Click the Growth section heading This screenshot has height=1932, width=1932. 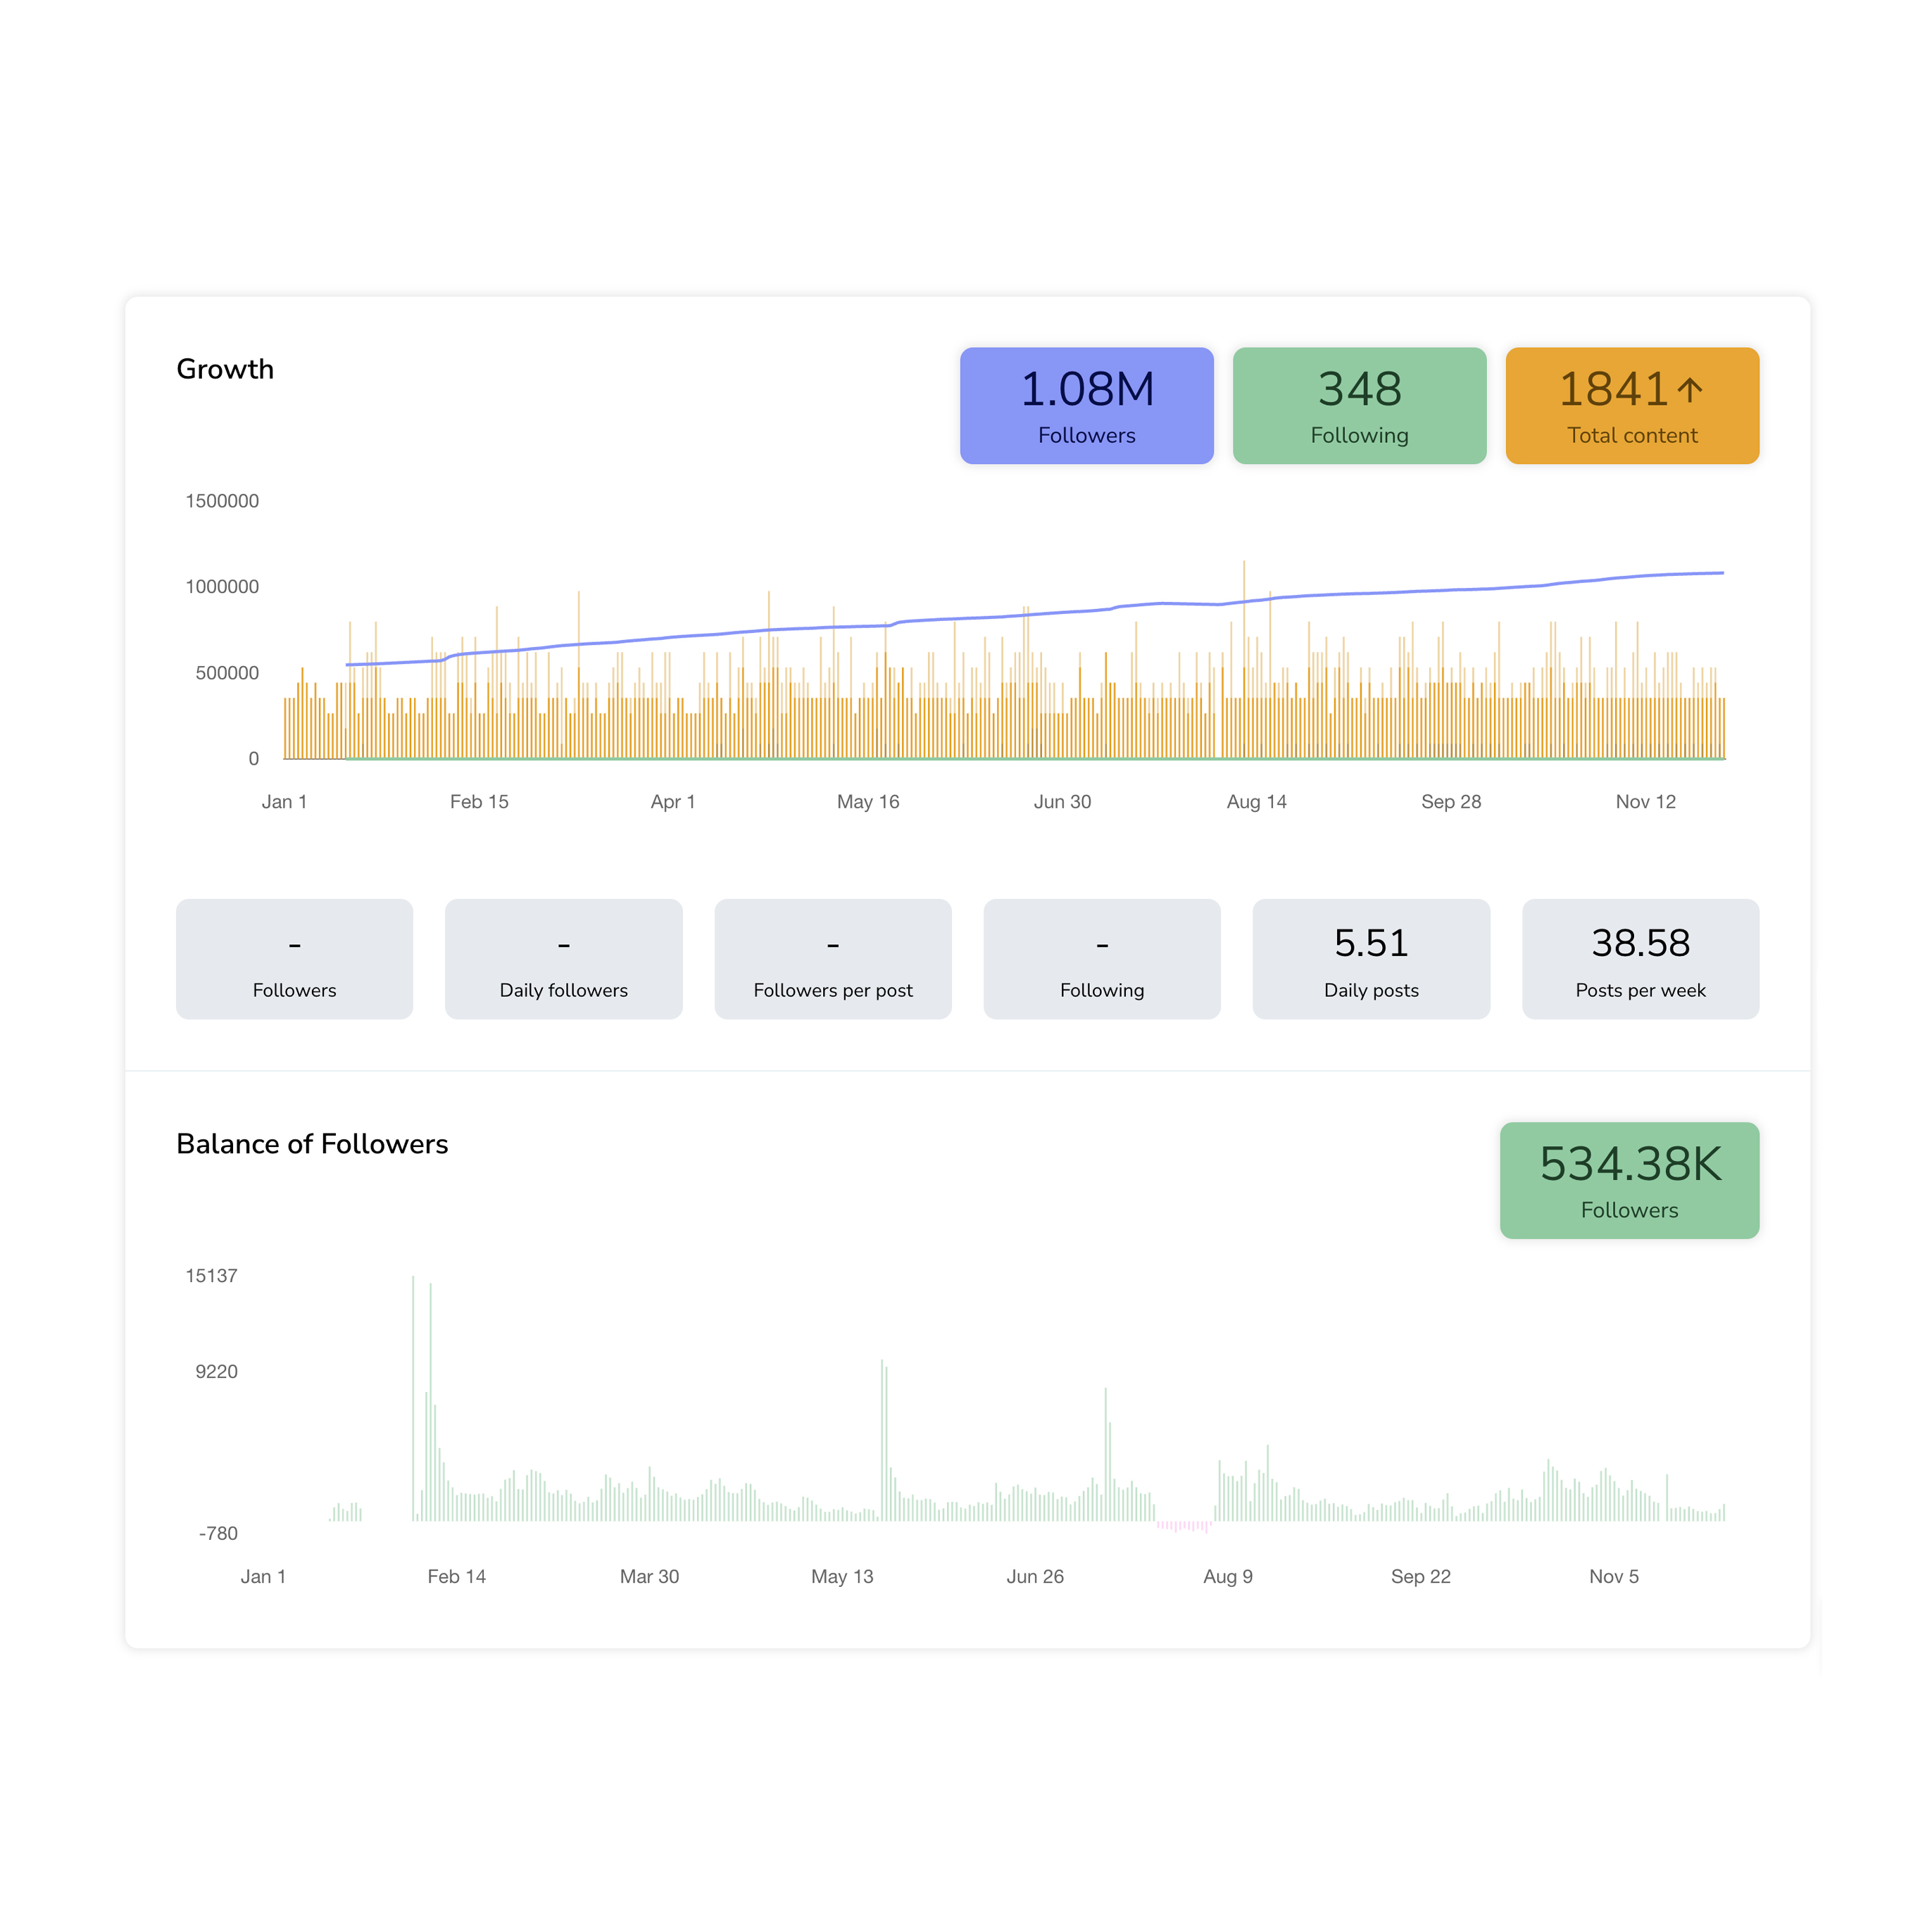point(225,369)
